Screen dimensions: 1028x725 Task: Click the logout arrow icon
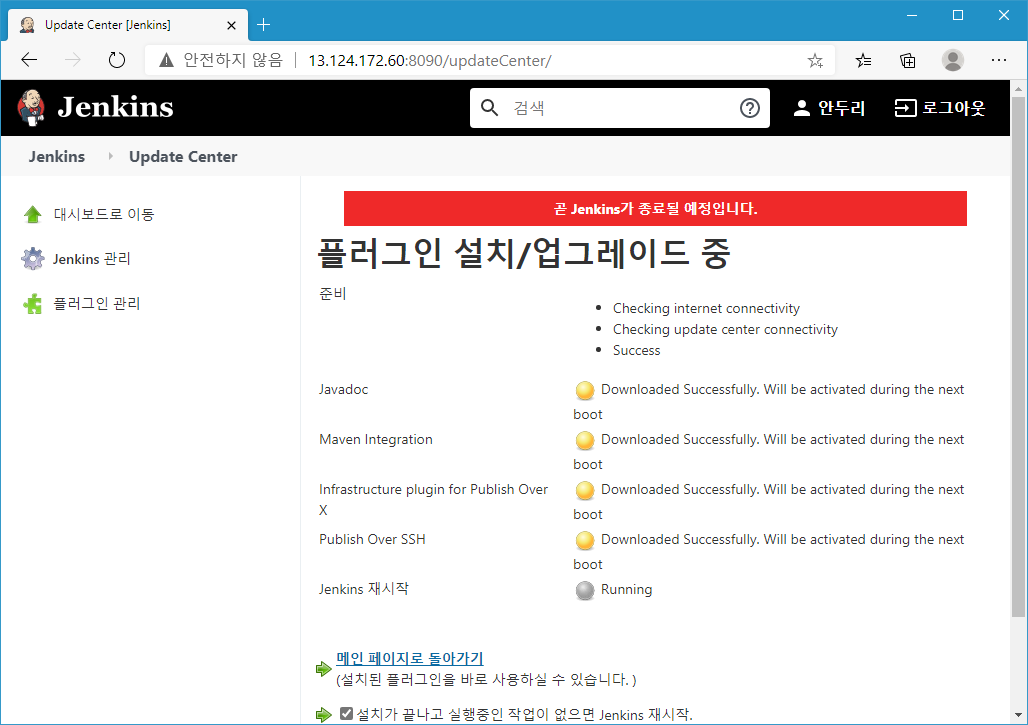click(x=905, y=108)
